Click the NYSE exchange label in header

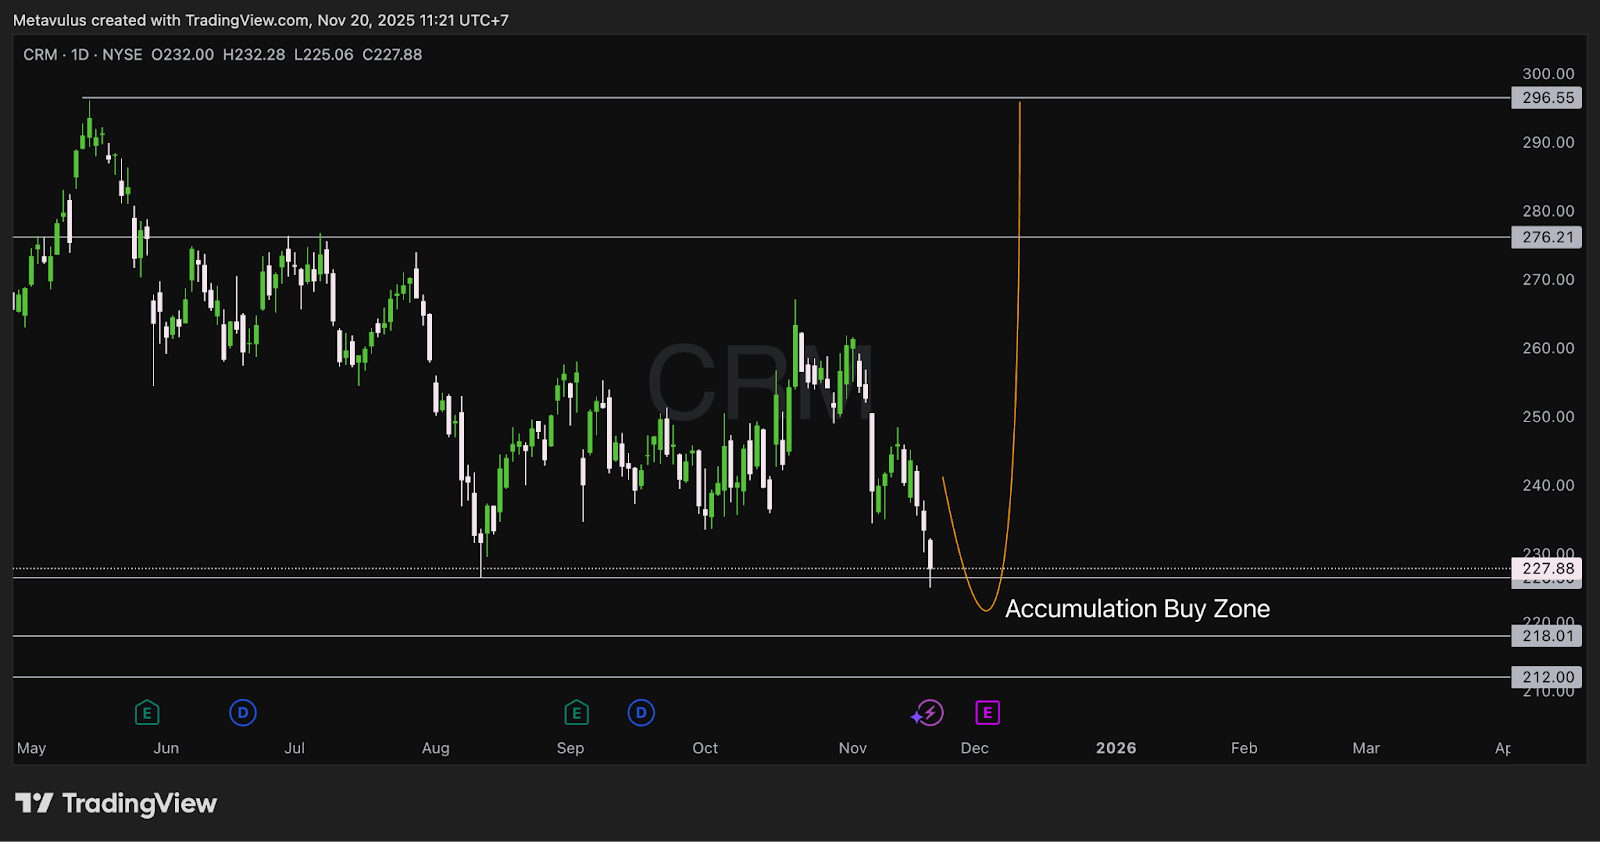122,55
